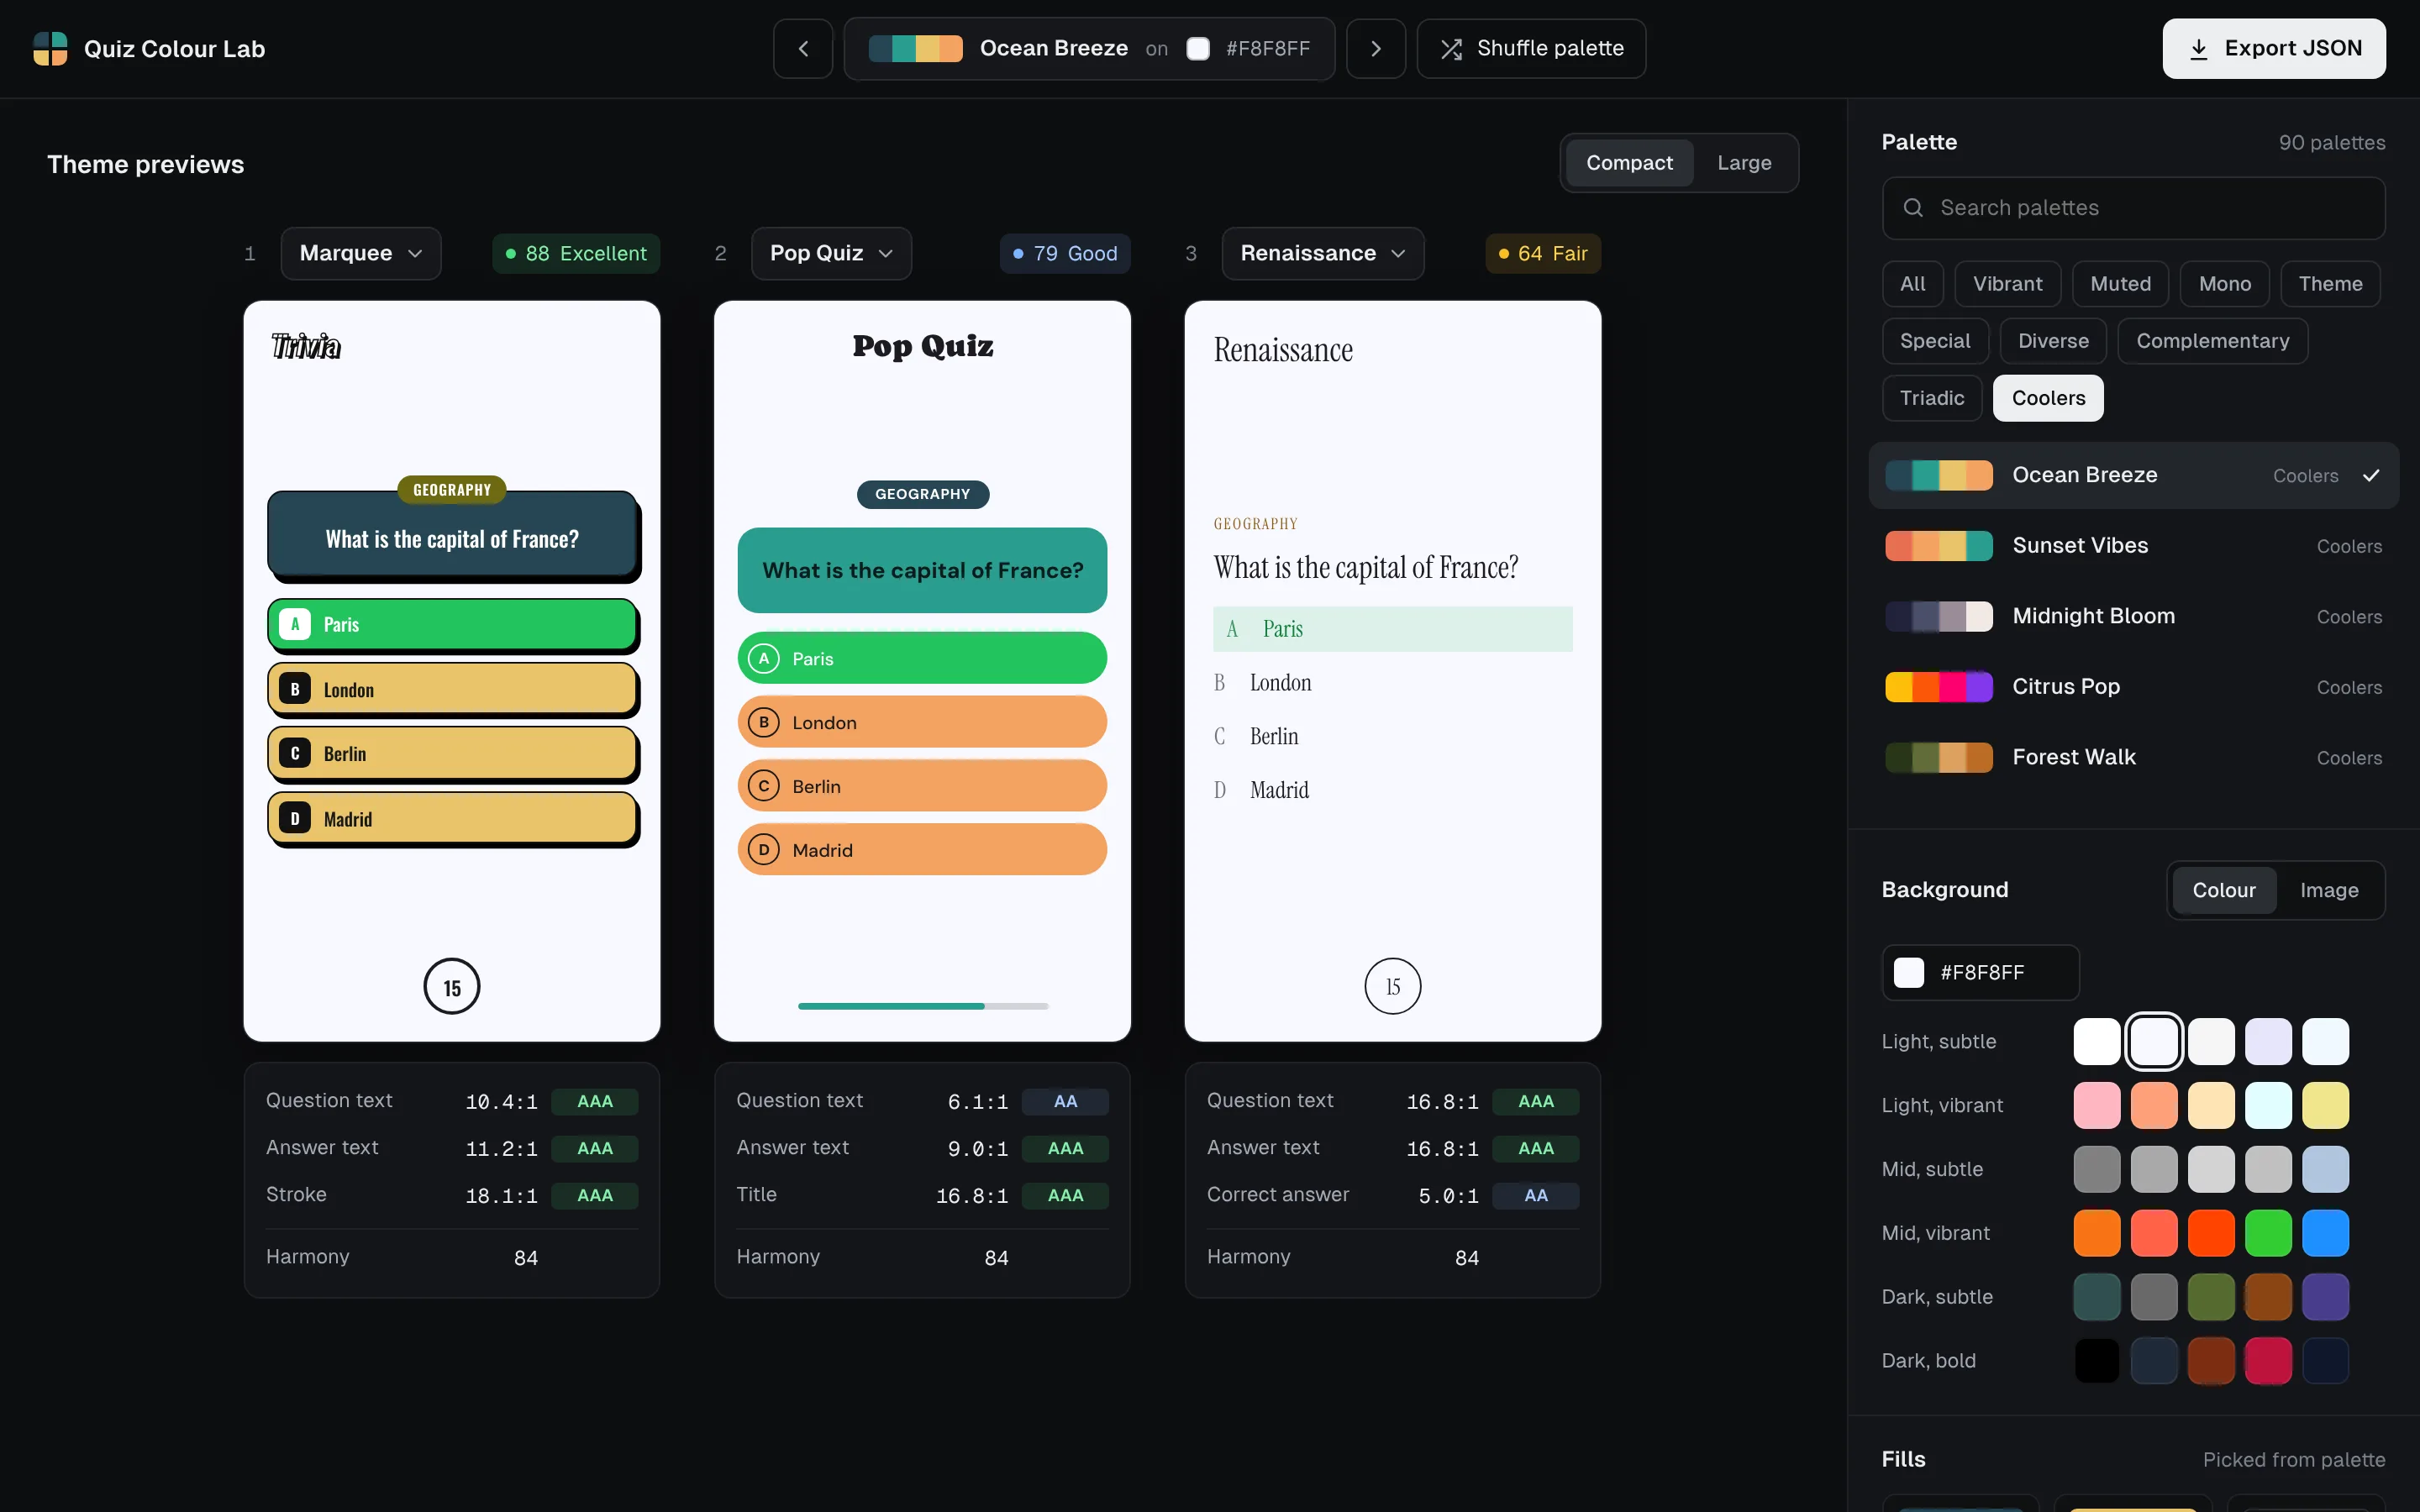Filter palettes by Diverse
This screenshot has height=1512, width=2420.
pos(2053,341)
